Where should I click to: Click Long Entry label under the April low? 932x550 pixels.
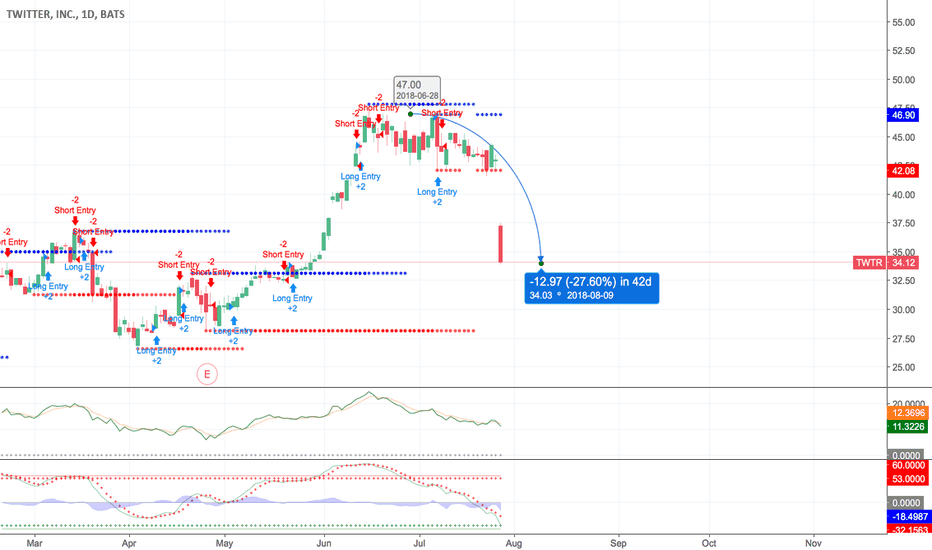pyautogui.click(x=156, y=351)
